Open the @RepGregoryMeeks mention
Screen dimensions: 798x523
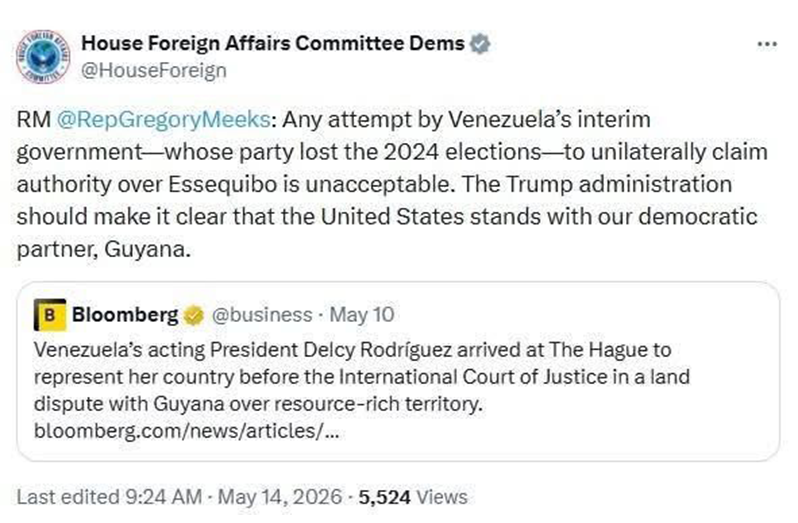[163, 120]
